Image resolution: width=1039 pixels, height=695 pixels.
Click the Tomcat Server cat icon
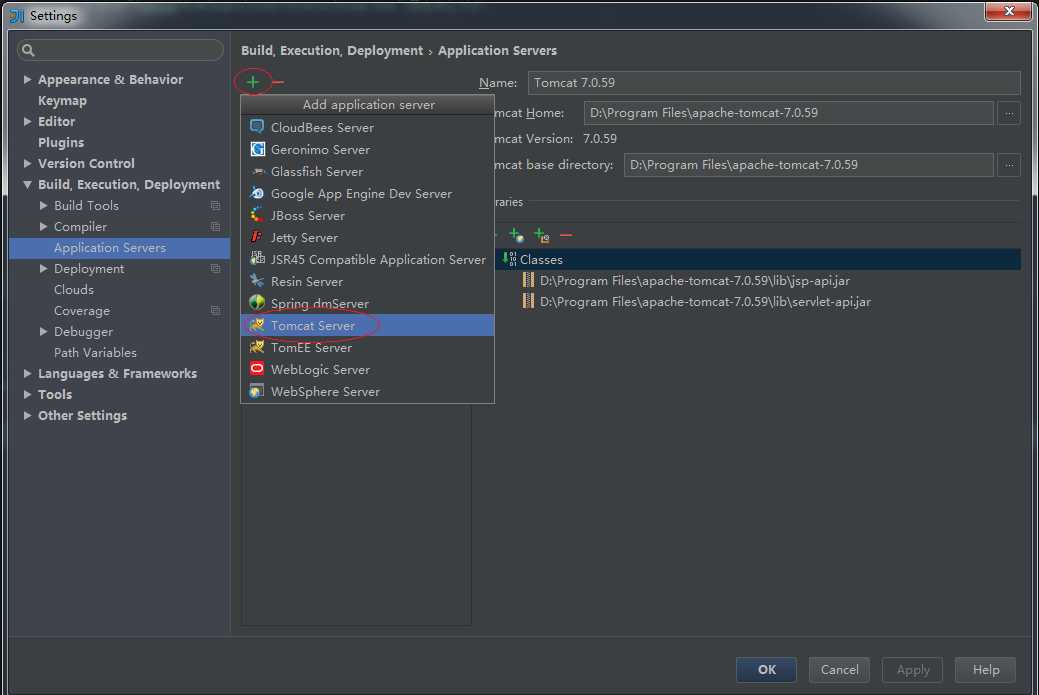pos(257,325)
